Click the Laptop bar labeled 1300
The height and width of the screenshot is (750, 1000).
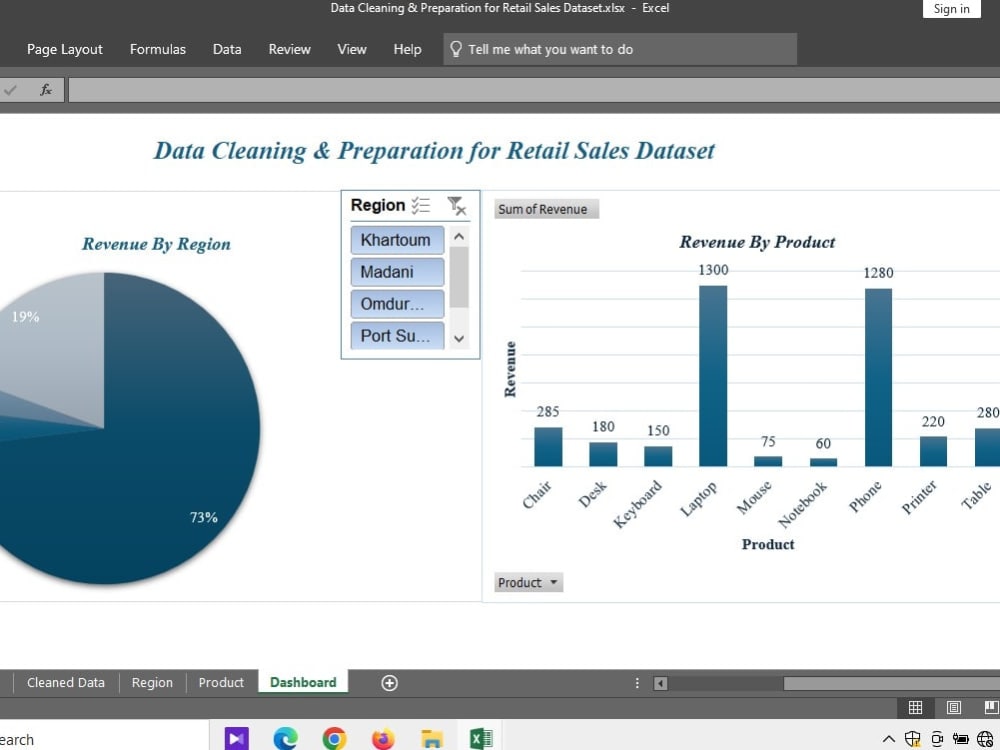[713, 376]
